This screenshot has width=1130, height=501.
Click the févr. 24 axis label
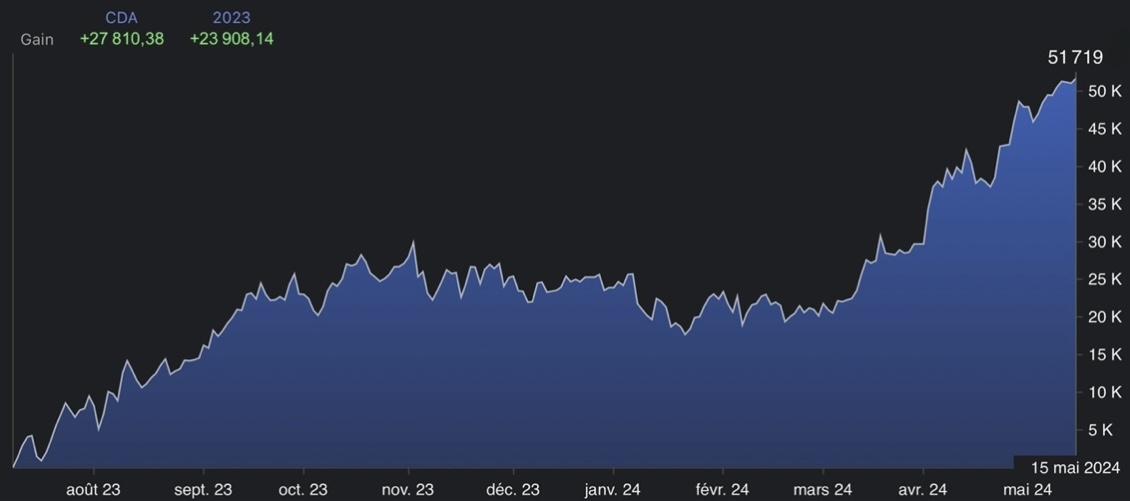coord(722,490)
